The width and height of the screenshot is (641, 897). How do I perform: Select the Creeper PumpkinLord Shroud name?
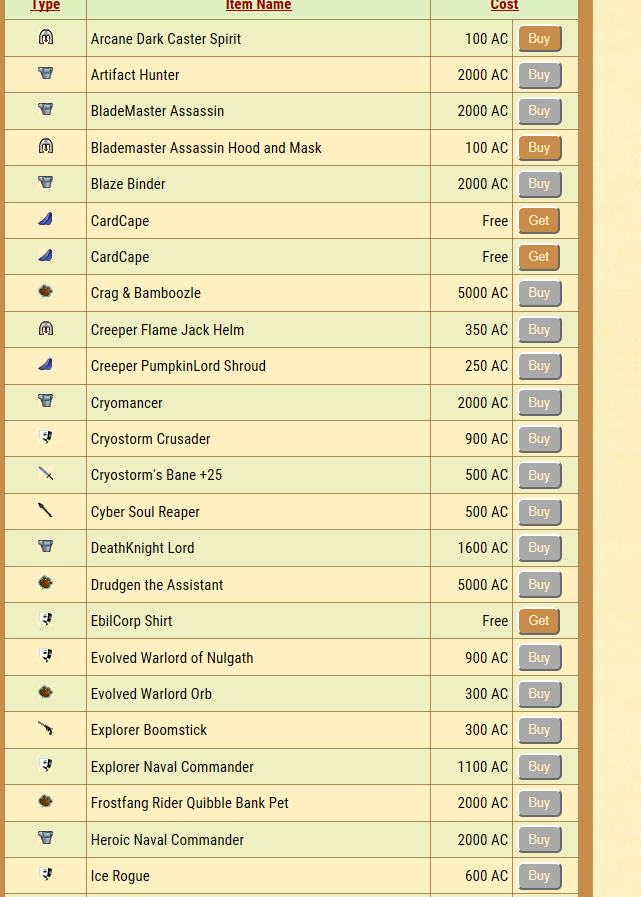tap(178, 366)
